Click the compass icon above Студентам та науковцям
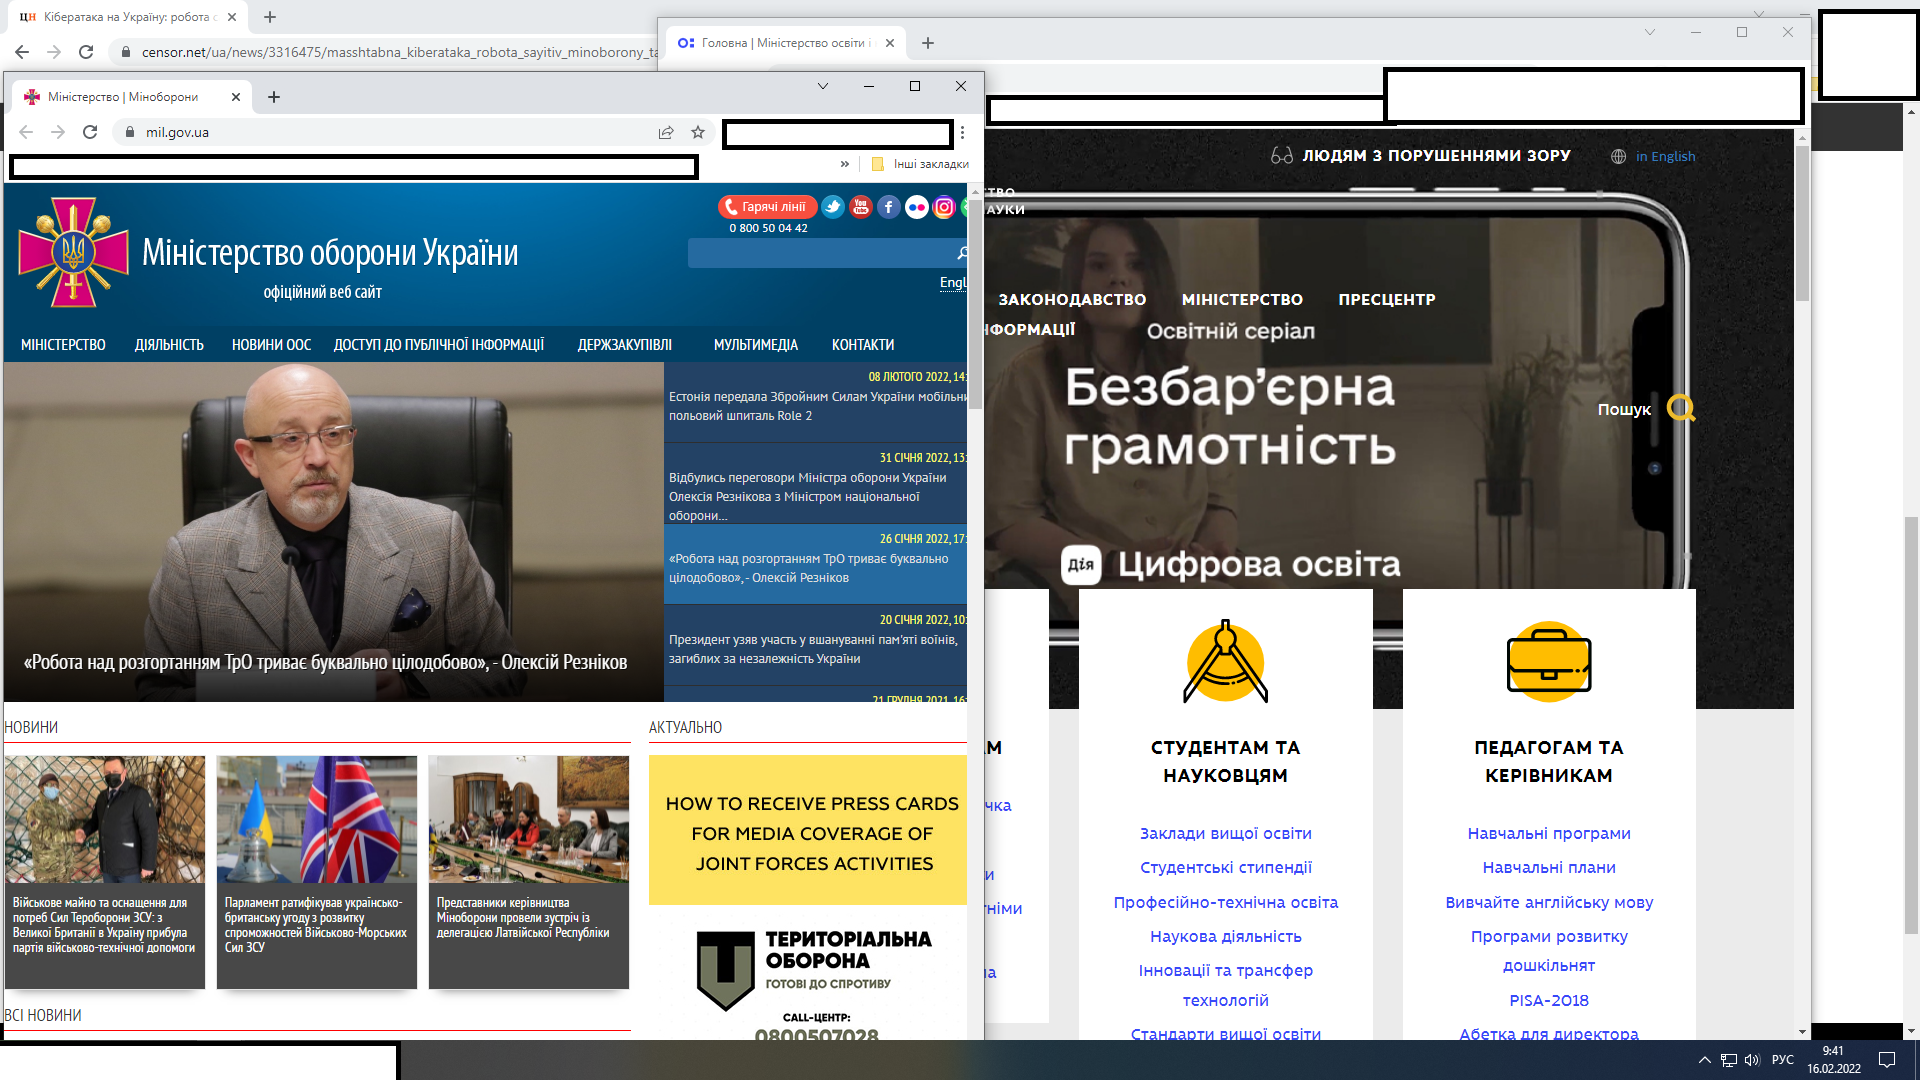This screenshot has height=1080, width=1920. (x=1226, y=662)
